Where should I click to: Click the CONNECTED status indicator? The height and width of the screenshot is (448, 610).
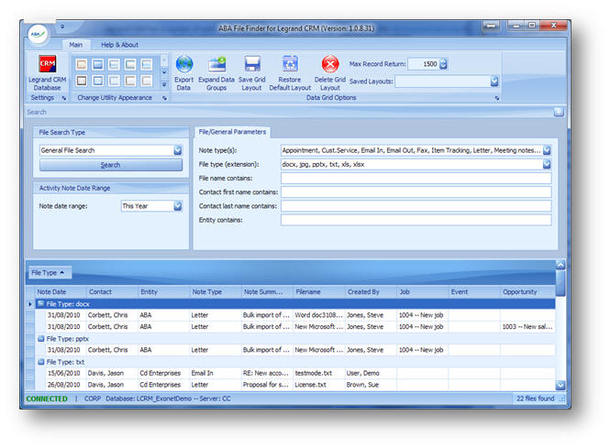click(x=47, y=399)
